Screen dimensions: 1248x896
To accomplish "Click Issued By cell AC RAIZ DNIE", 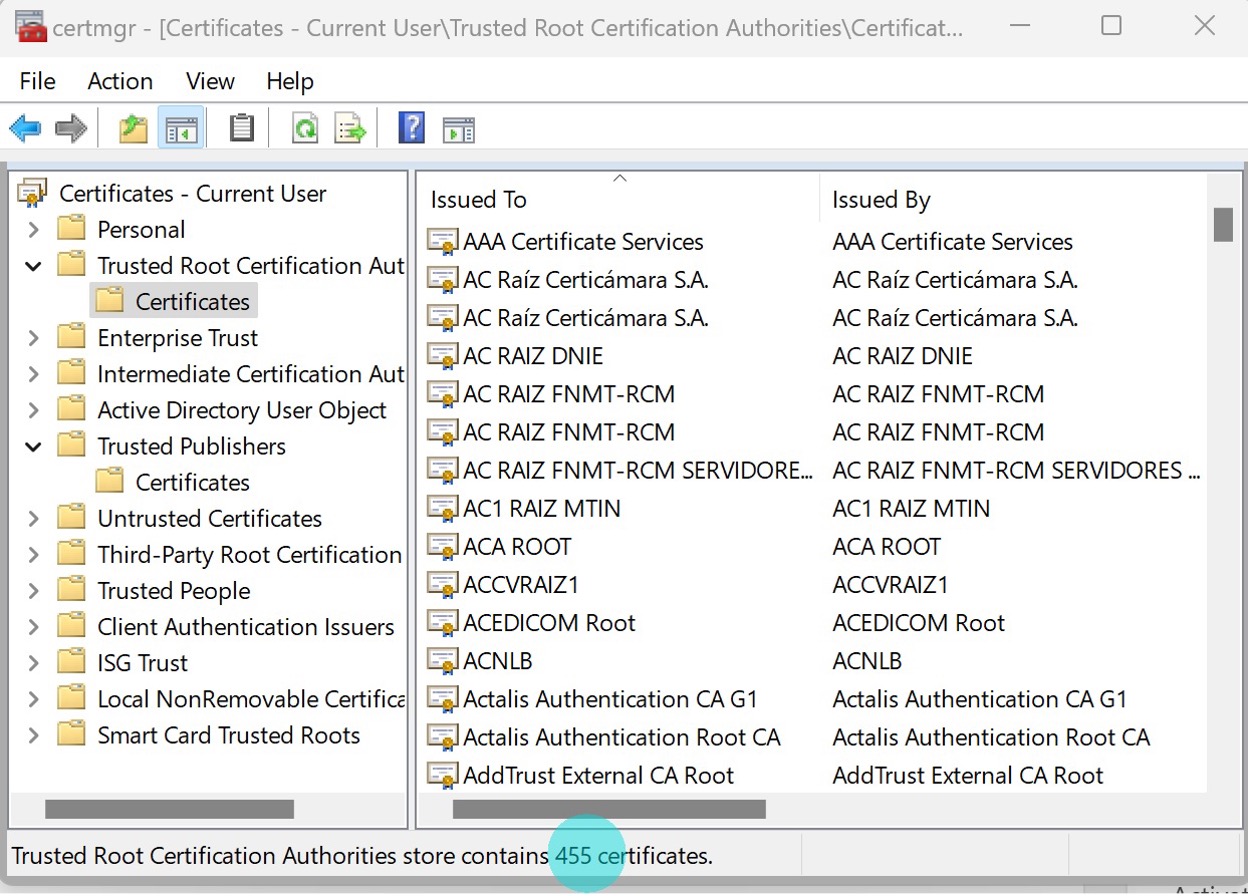I will click(x=902, y=356).
